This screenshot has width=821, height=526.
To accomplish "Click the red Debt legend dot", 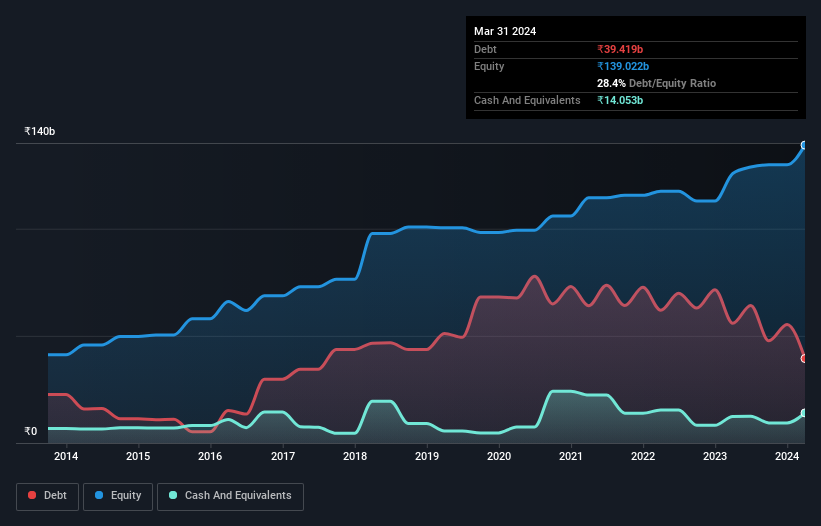I will 32,495.
